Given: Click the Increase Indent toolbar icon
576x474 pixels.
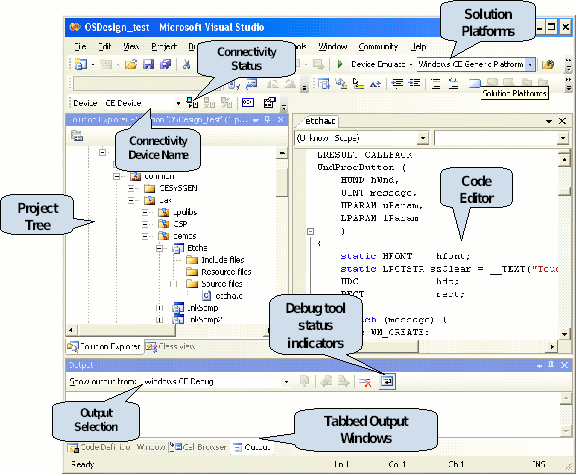Looking at the screenshot, I should 414,83.
